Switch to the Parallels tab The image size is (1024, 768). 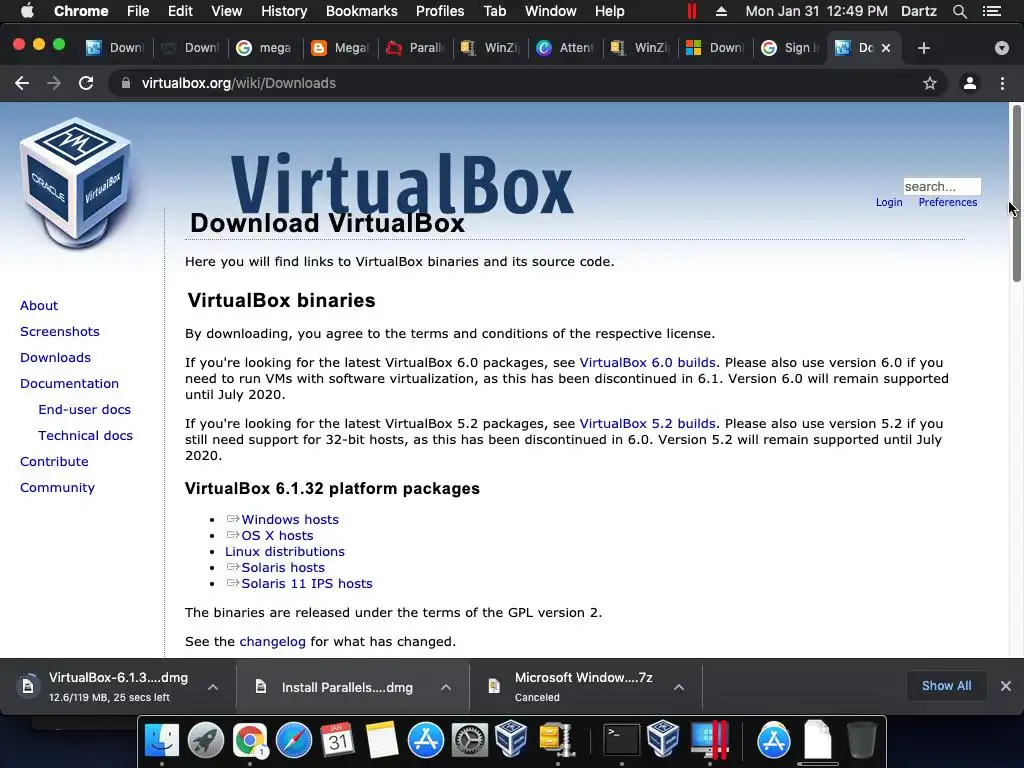pos(416,48)
